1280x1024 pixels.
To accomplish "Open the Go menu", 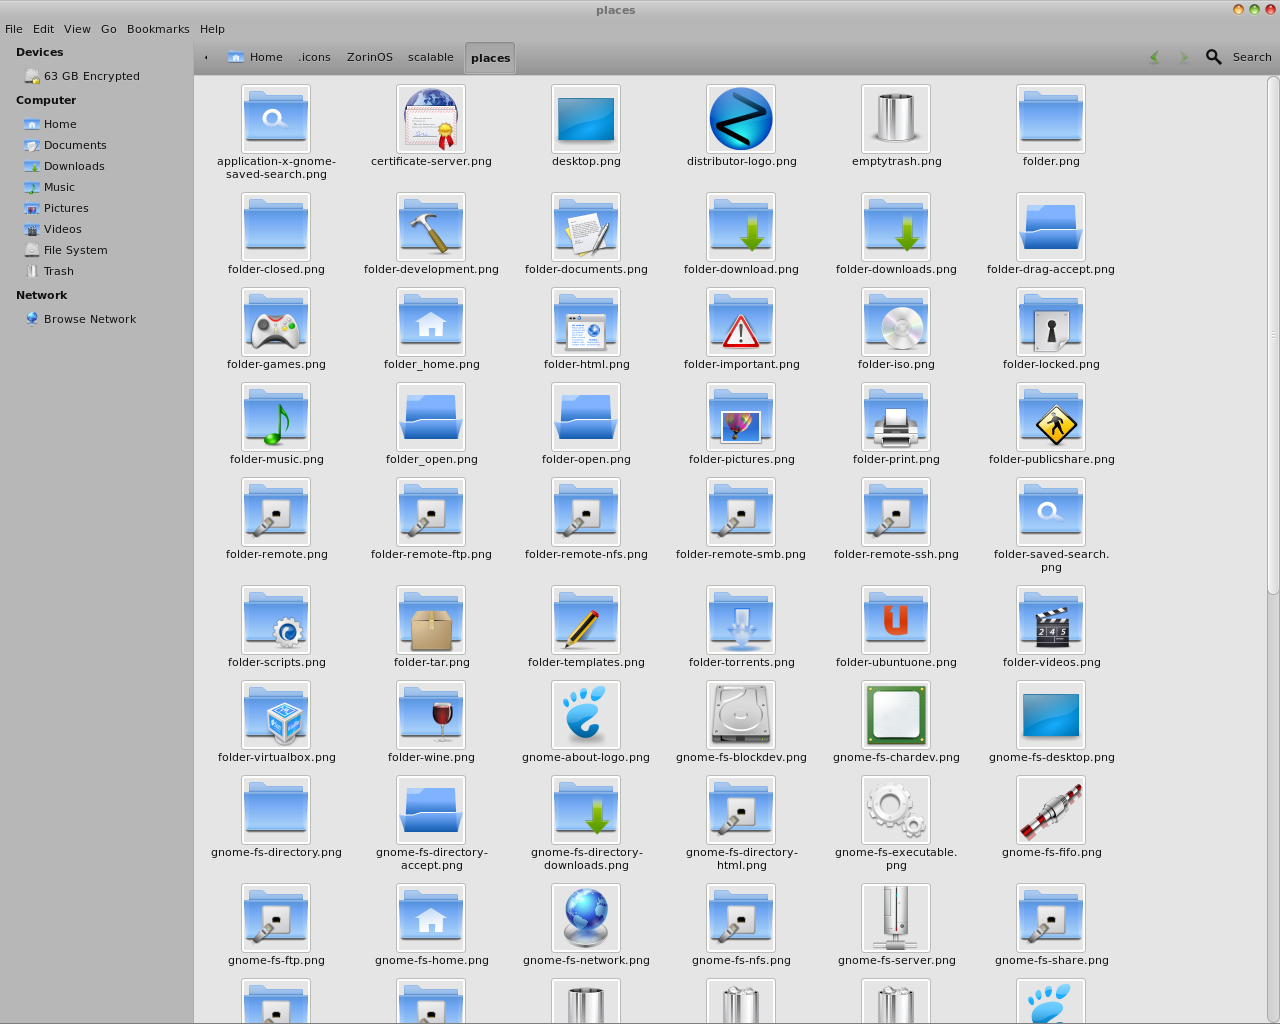I will click(x=109, y=29).
